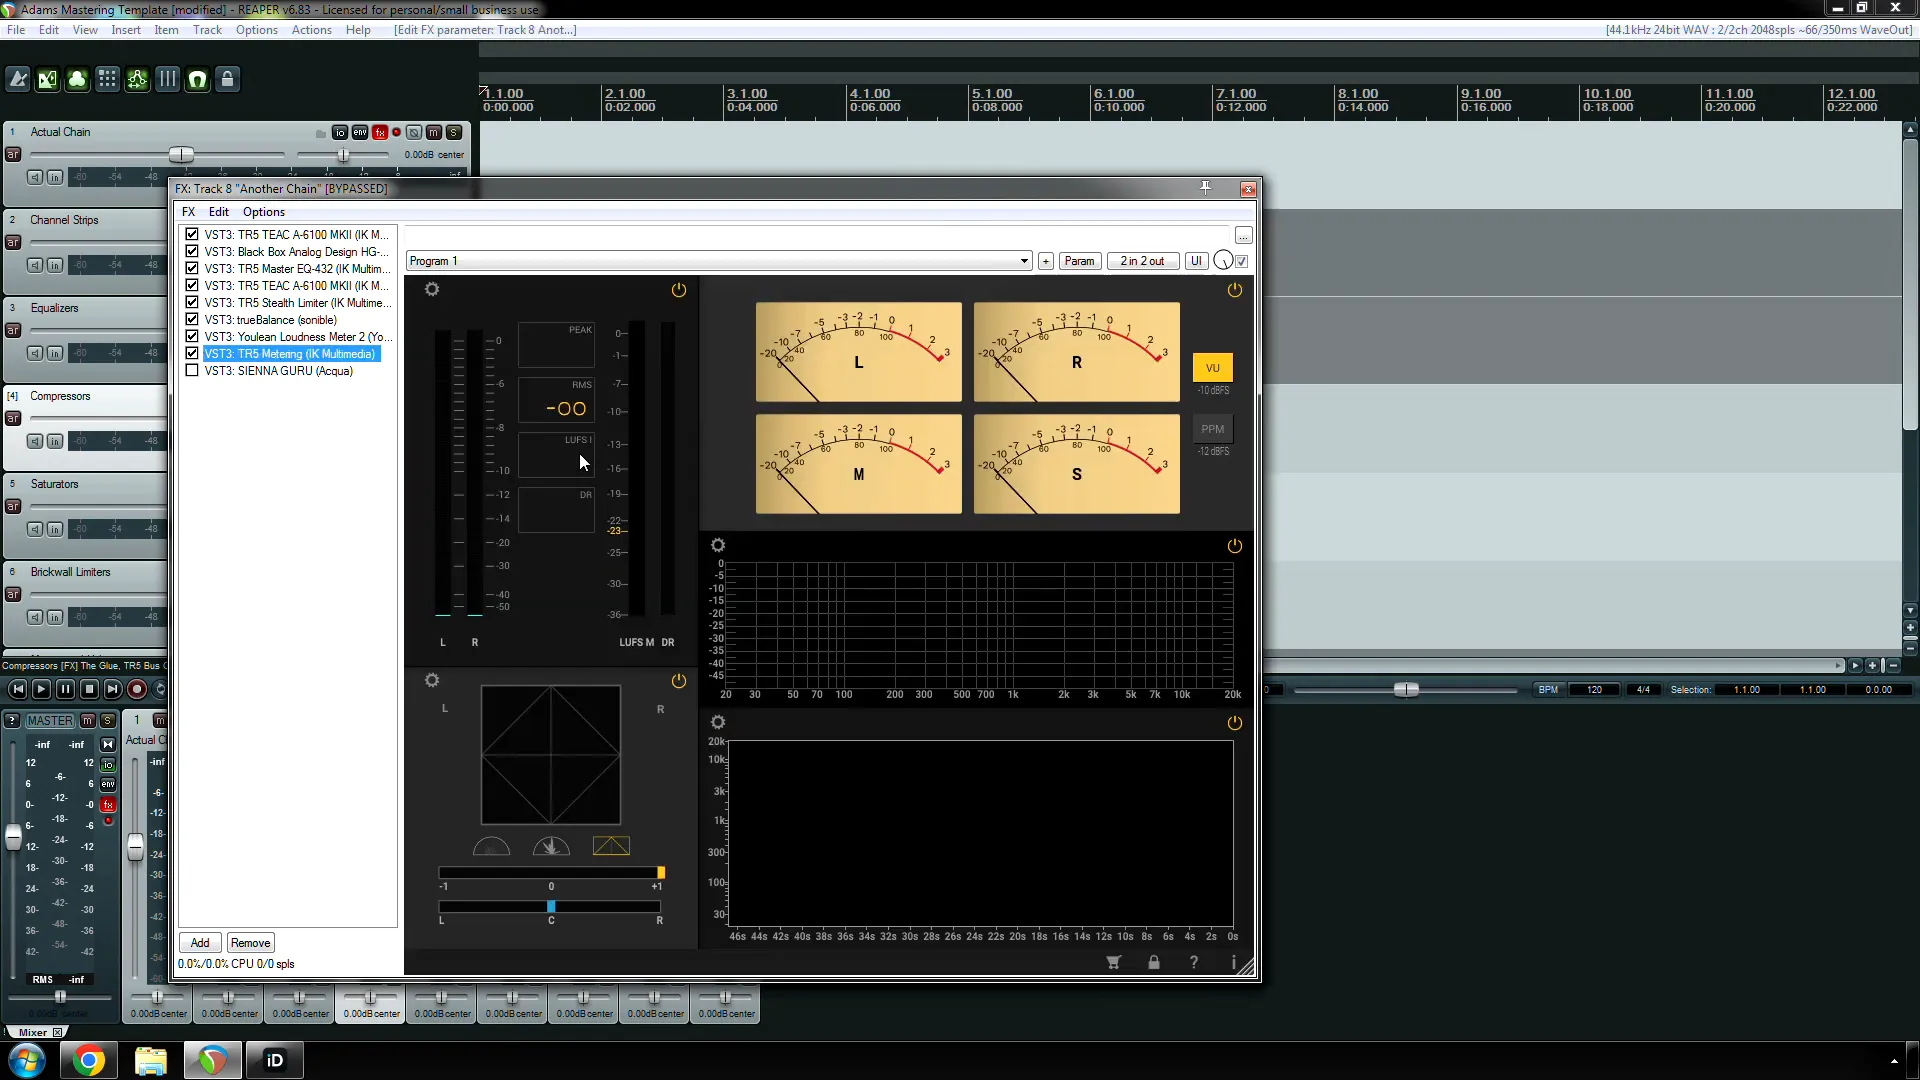Screen dimensions: 1920x1080
Task: Open the Actions menu
Action: click(x=312, y=30)
